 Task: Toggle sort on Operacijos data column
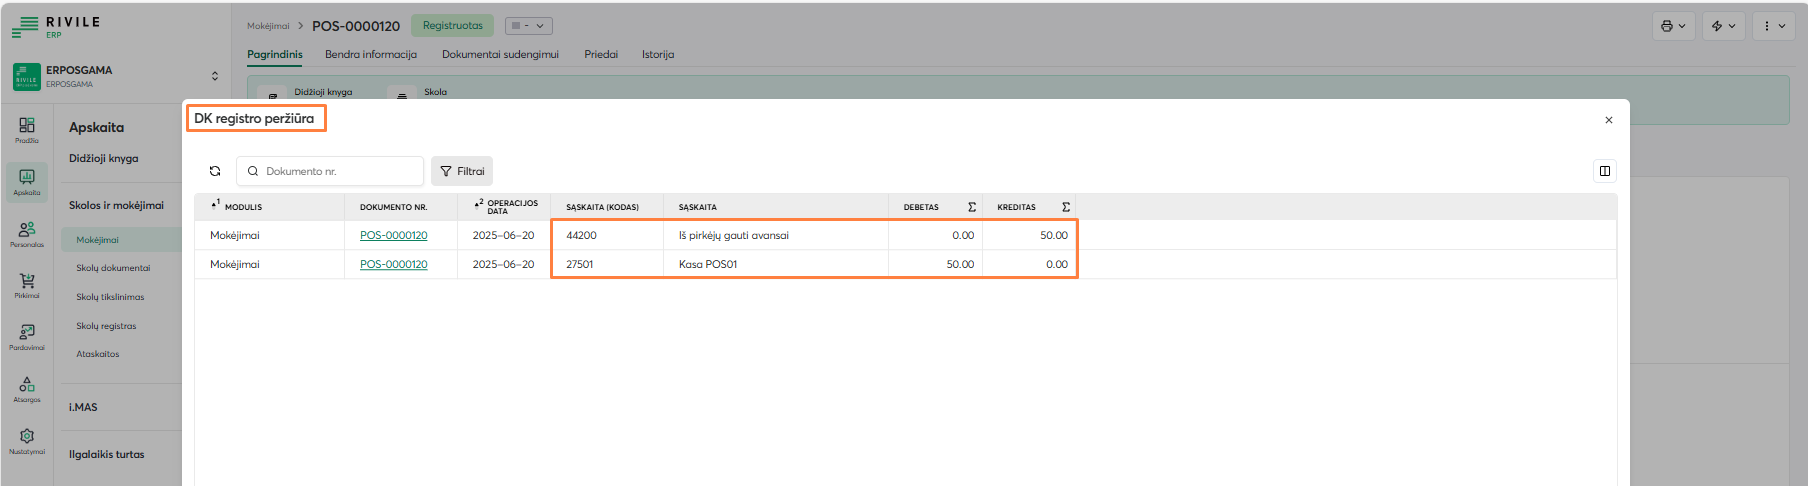coord(506,207)
